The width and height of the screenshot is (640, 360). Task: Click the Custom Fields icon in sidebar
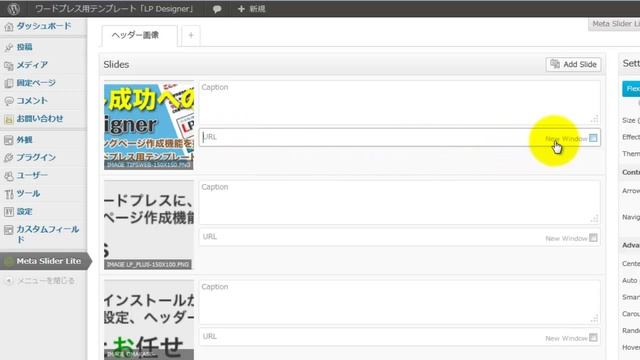[x=9, y=230]
